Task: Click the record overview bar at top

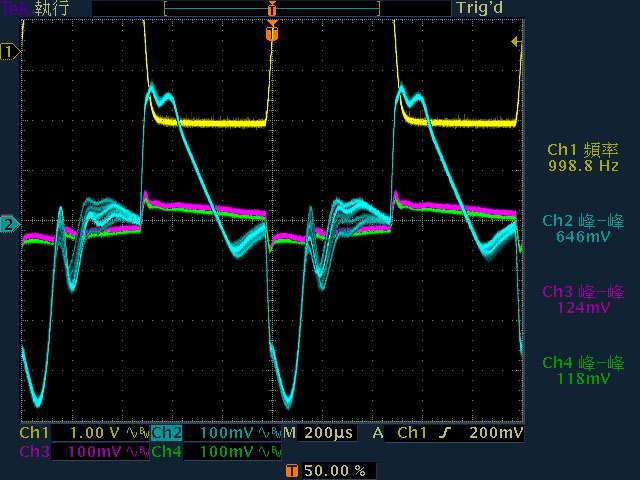Action: 272,8
